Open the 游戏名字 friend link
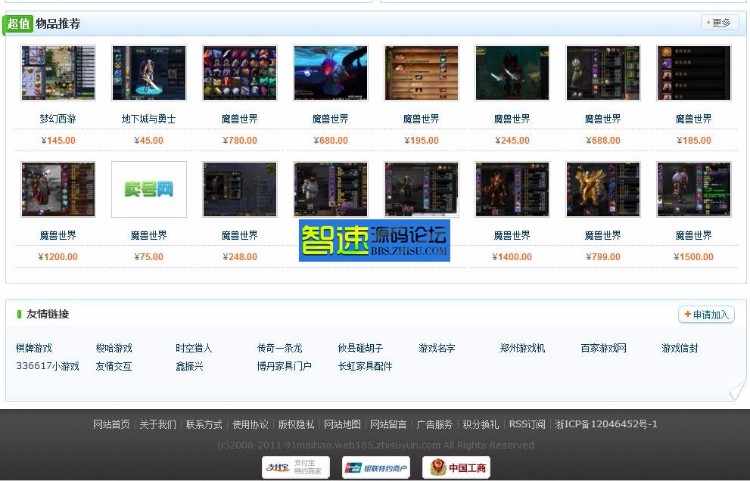The width and height of the screenshot is (750, 481). pyautogui.click(x=437, y=348)
